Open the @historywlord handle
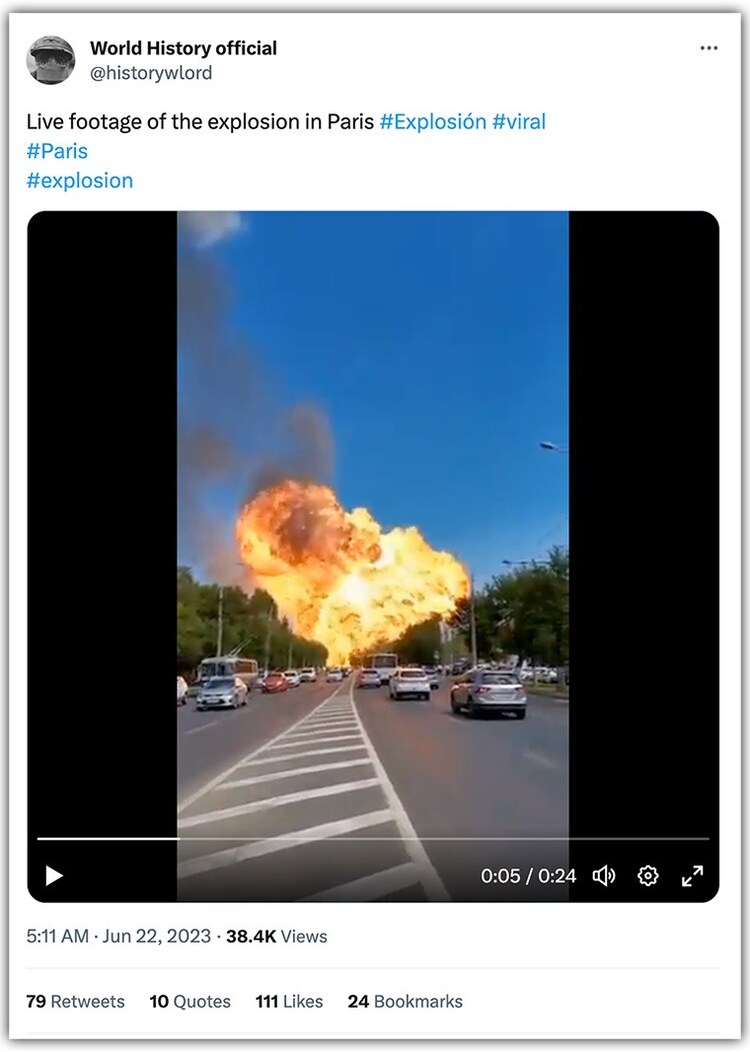This screenshot has width=750, height=1052. (x=151, y=72)
